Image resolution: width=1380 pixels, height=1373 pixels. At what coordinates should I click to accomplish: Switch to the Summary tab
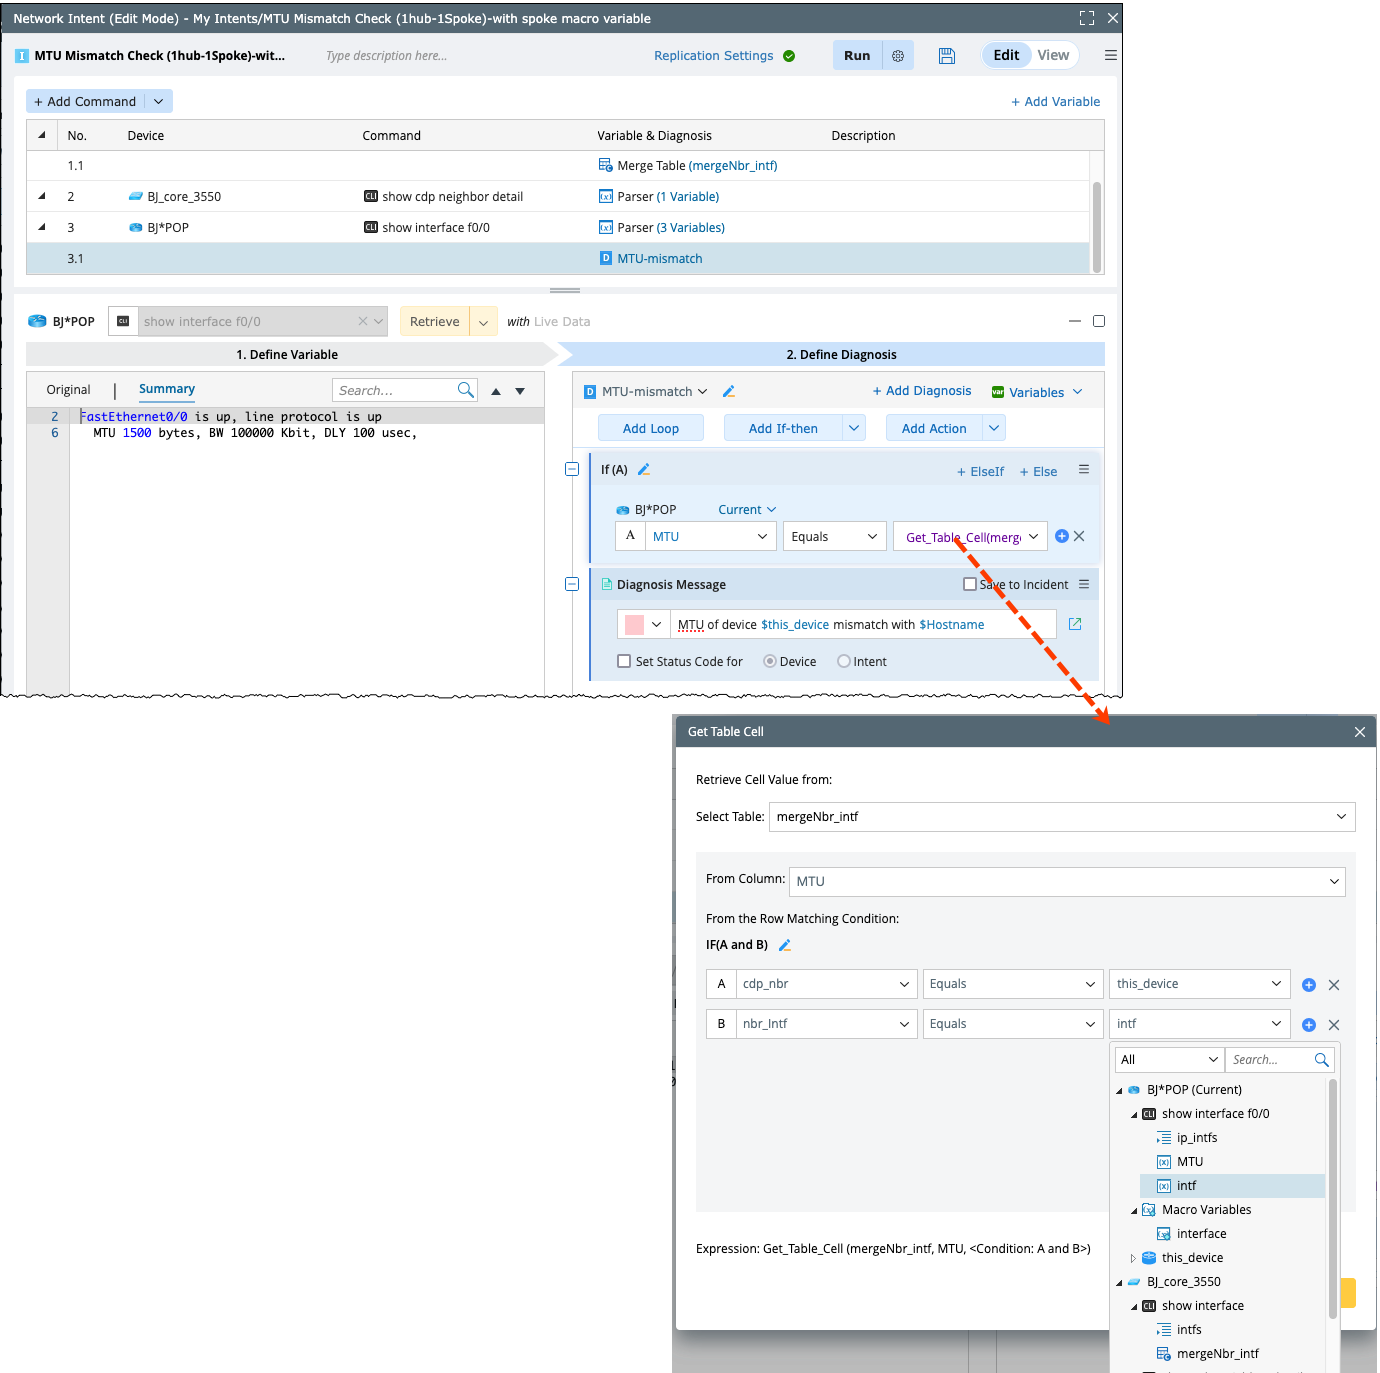(x=167, y=389)
